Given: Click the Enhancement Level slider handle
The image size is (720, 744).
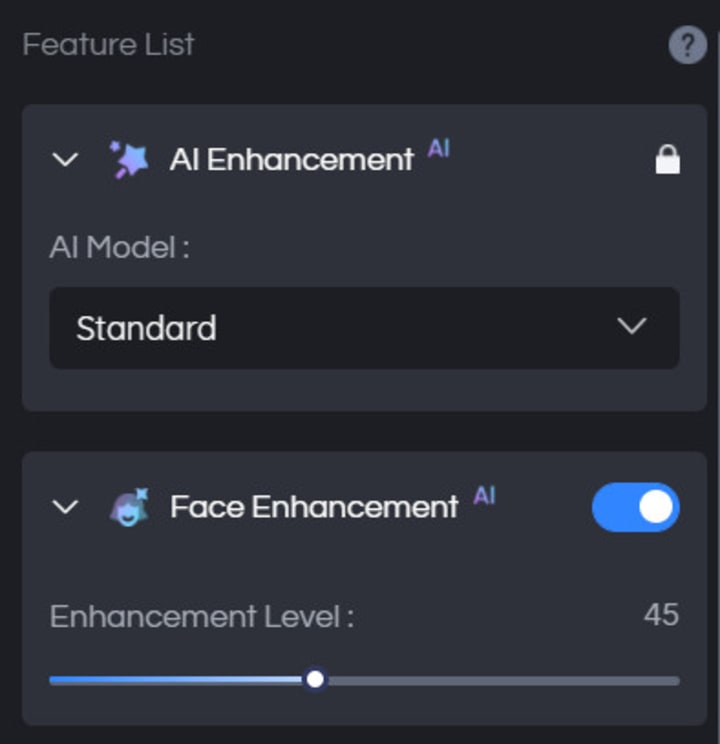Looking at the screenshot, I should pyautogui.click(x=315, y=679).
